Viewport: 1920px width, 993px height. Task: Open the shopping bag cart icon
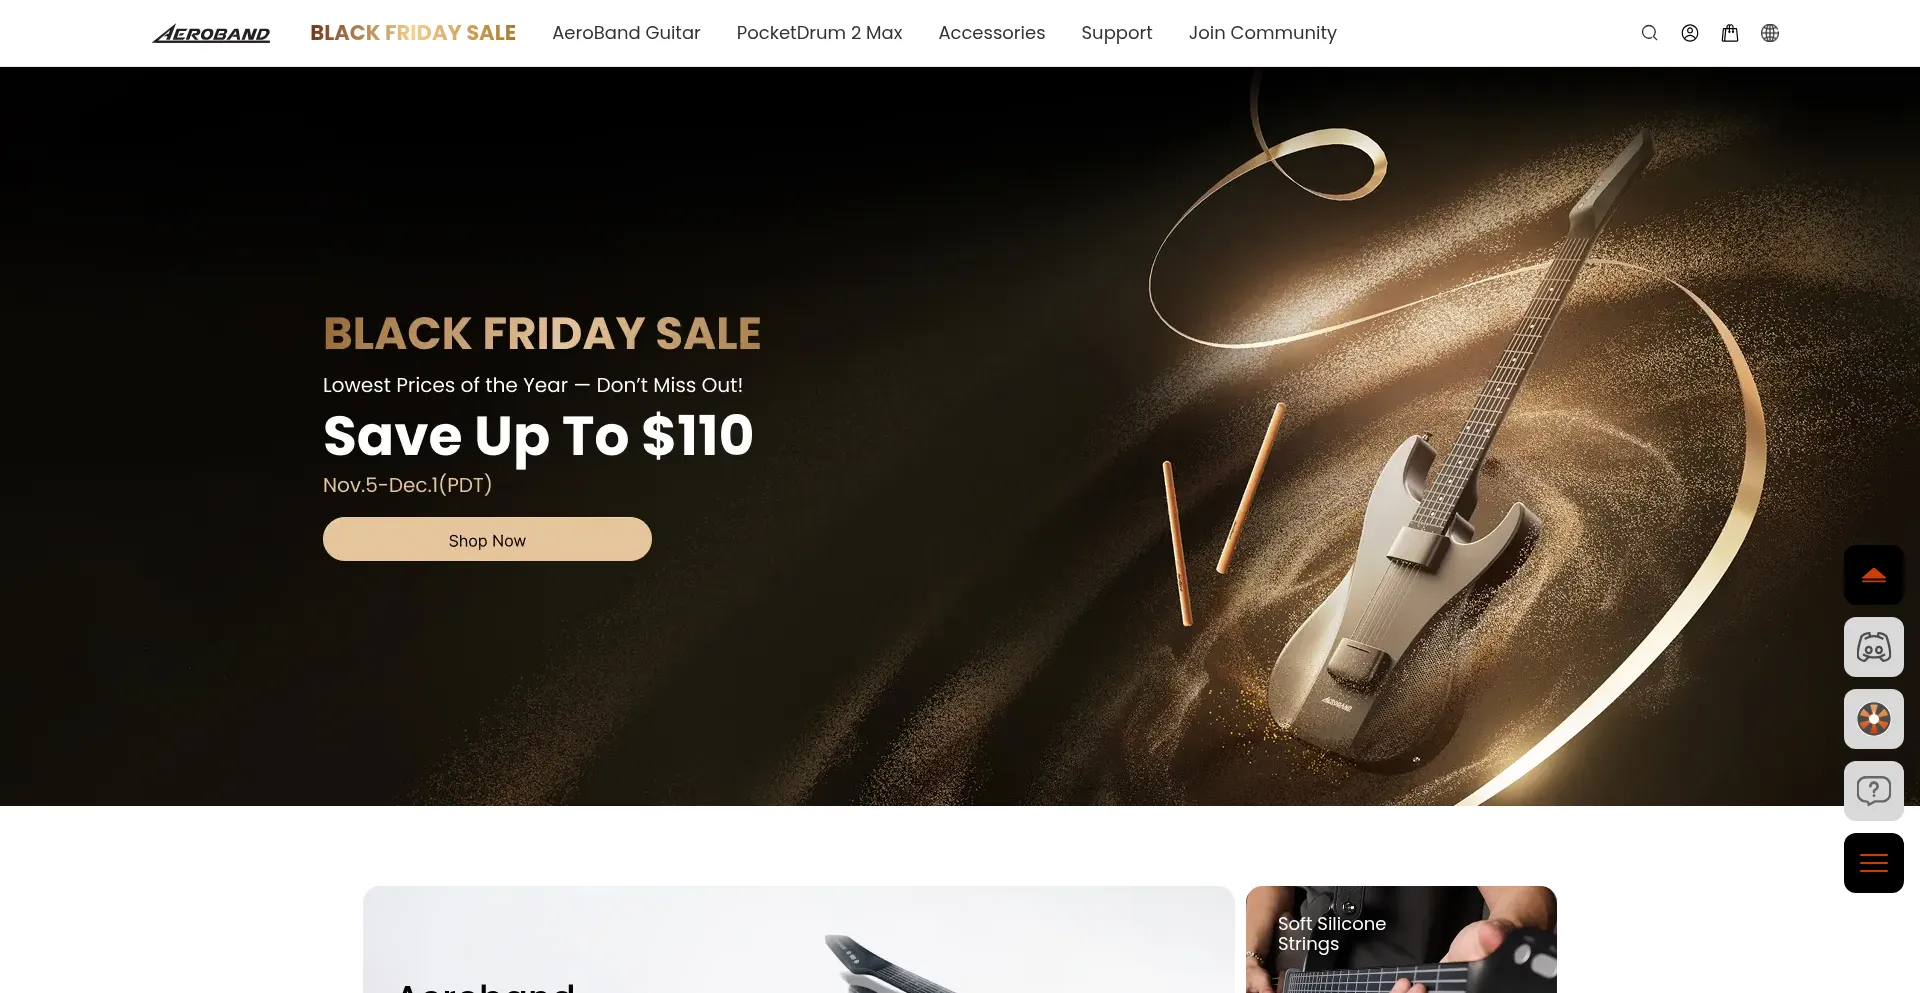1730,33
